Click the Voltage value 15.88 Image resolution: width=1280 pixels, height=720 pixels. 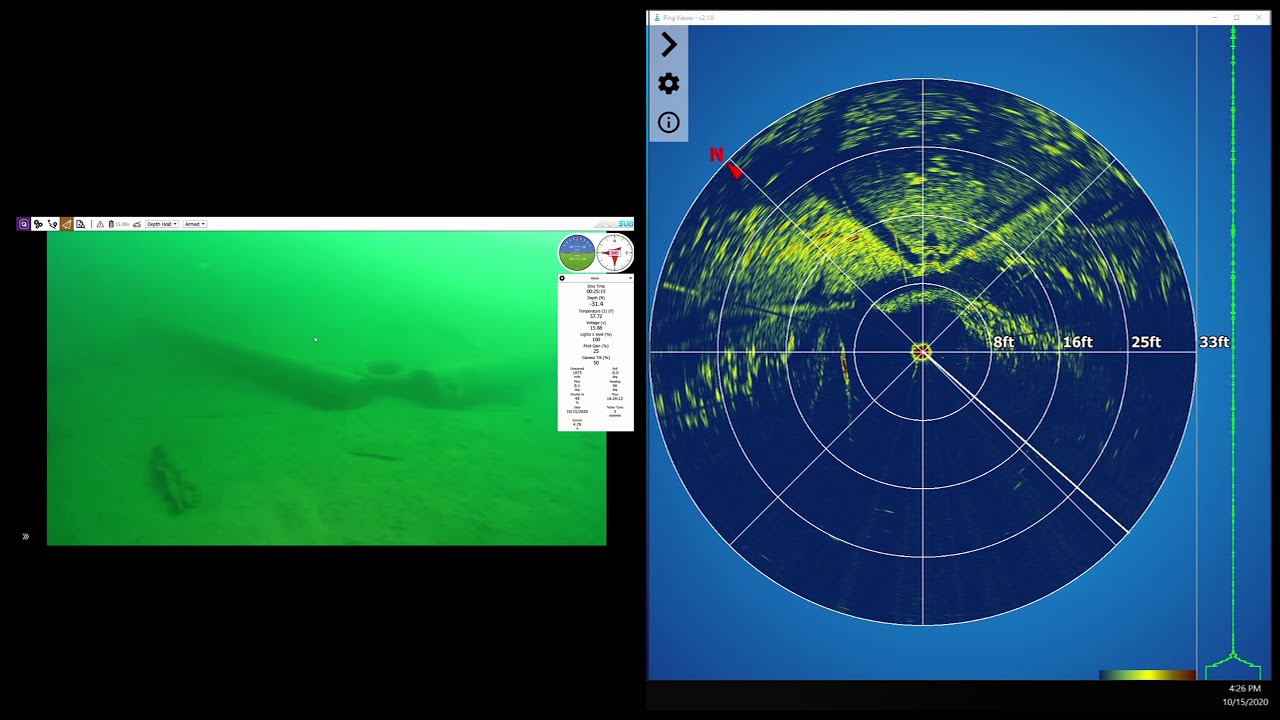(596, 328)
